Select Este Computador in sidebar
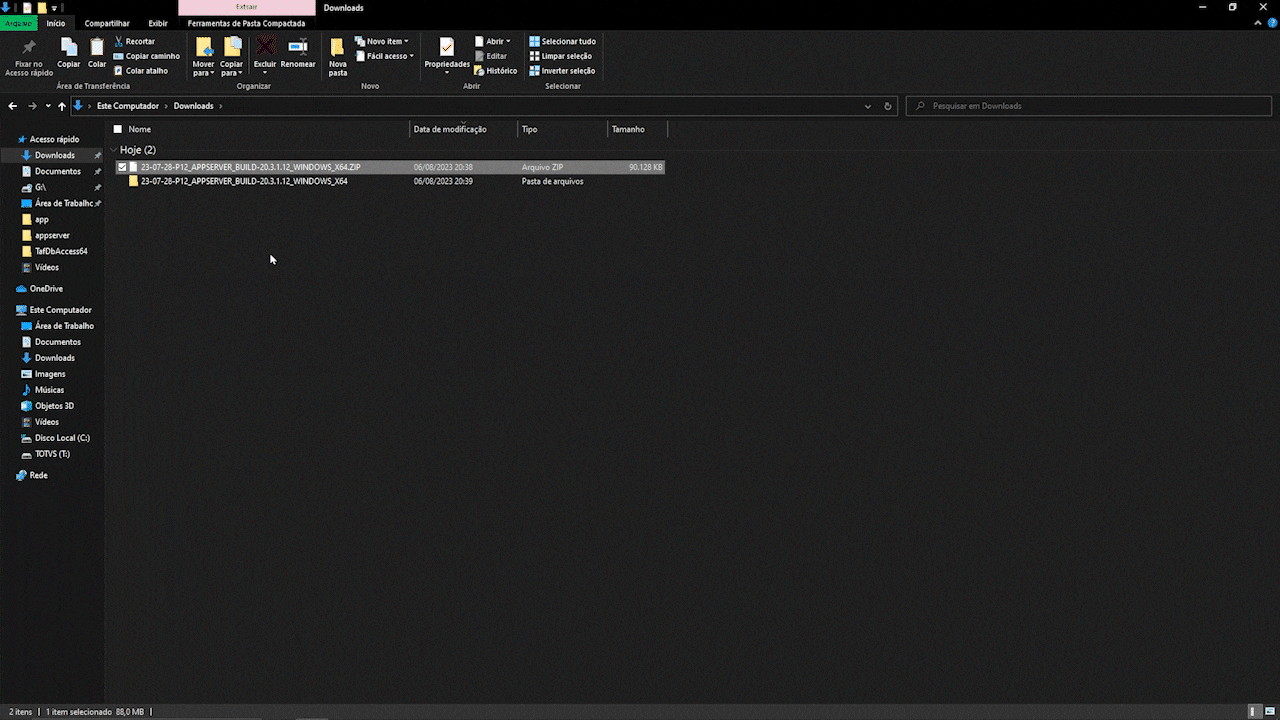Image resolution: width=1280 pixels, height=720 pixels. pyautogui.click(x=54, y=310)
